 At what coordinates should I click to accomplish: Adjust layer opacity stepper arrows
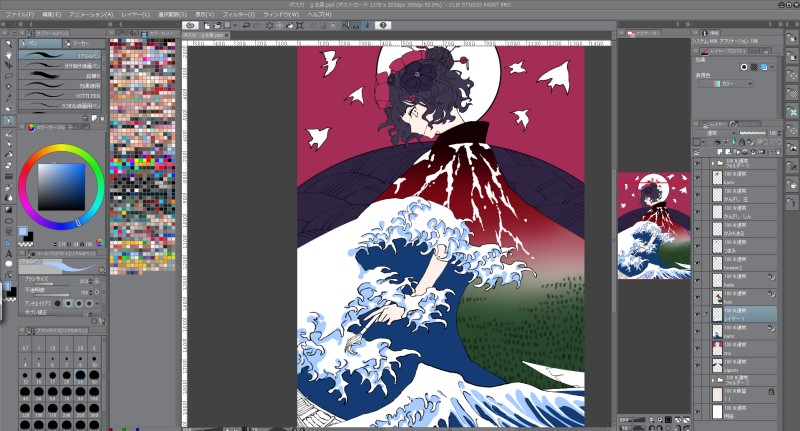click(780, 133)
